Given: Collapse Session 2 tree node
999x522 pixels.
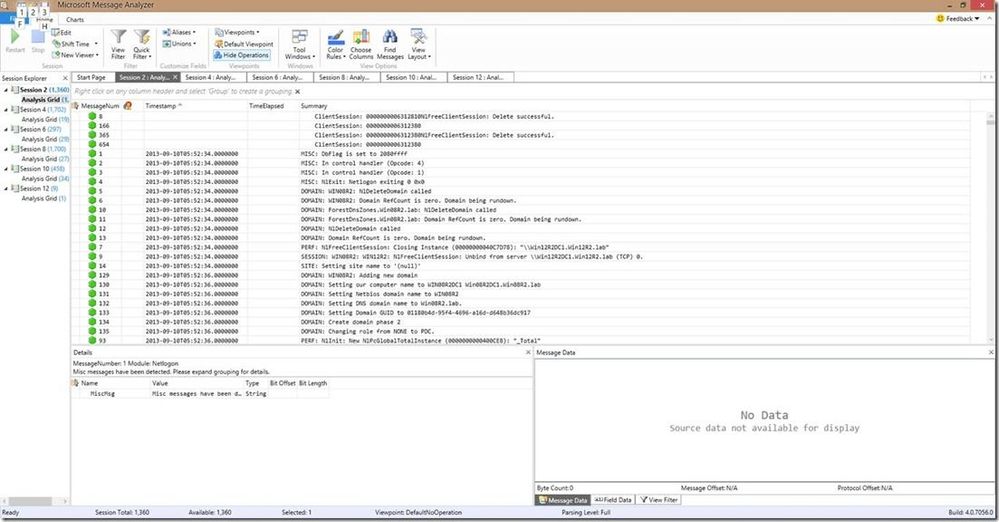Looking at the screenshot, I should click(6, 90).
